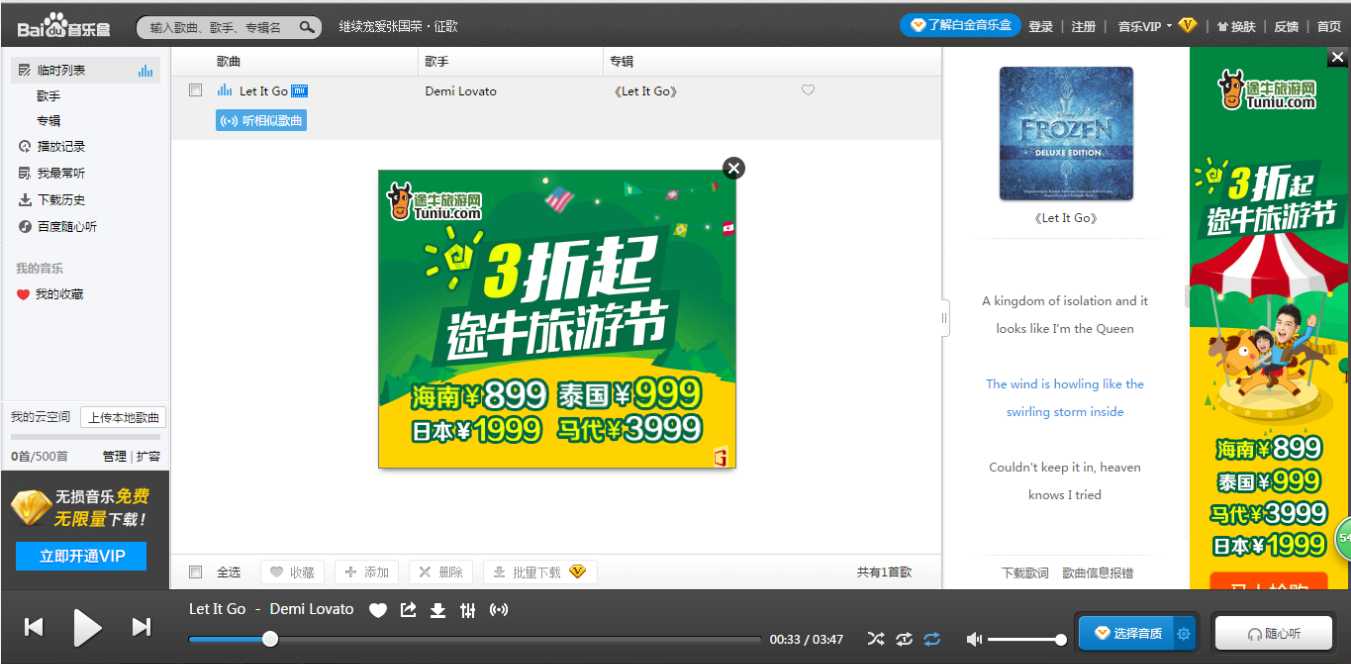Favorite Let It Go with the row heart icon
Viewport: 1351px width, 664px height.
tap(808, 91)
